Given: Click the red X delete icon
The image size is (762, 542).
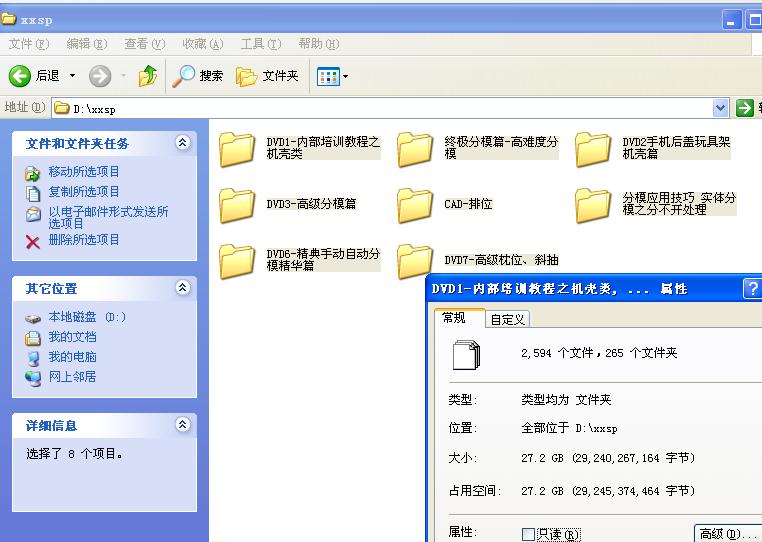Looking at the screenshot, I should point(33,242).
